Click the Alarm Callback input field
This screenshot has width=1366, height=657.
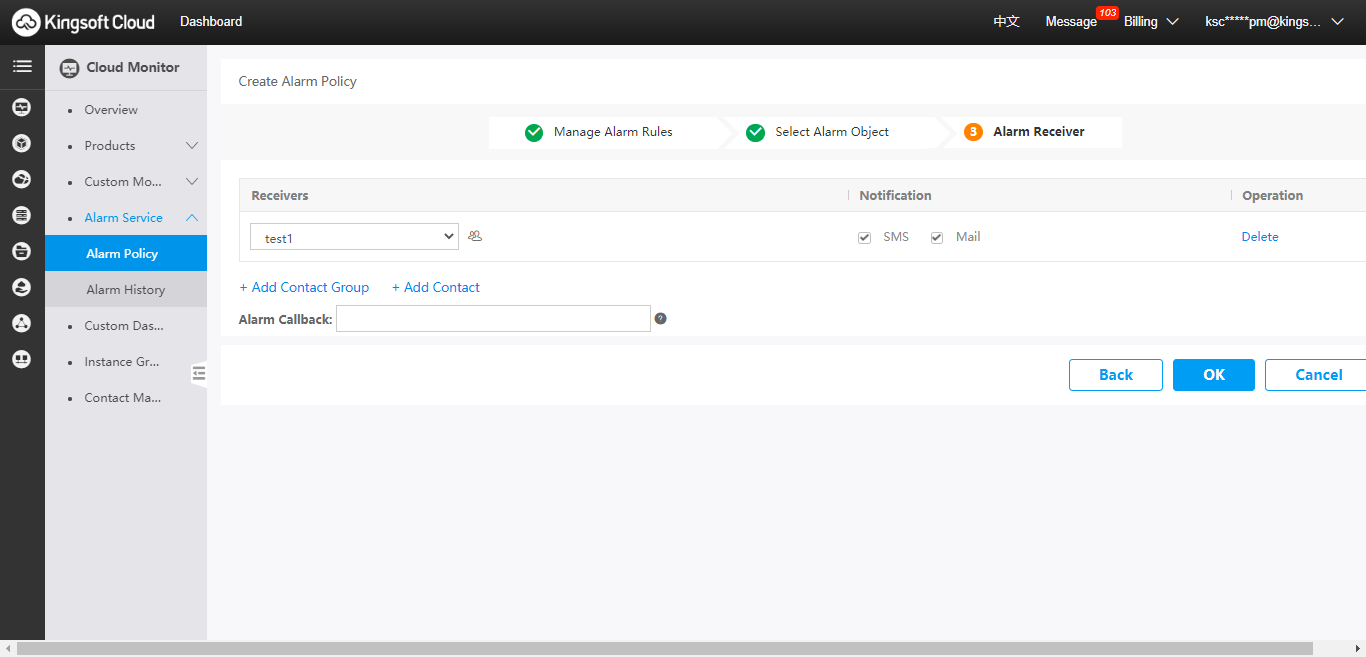[x=493, y=319]
